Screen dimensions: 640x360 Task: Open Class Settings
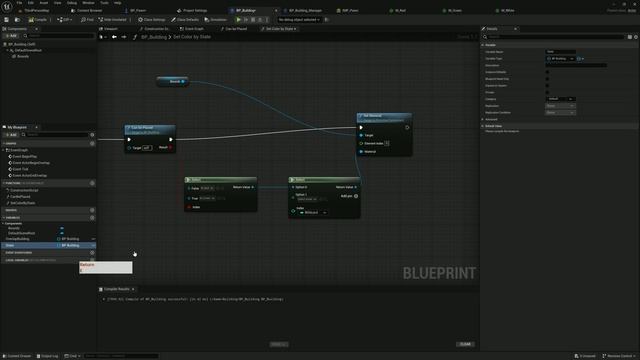click(x=152, y=20)
